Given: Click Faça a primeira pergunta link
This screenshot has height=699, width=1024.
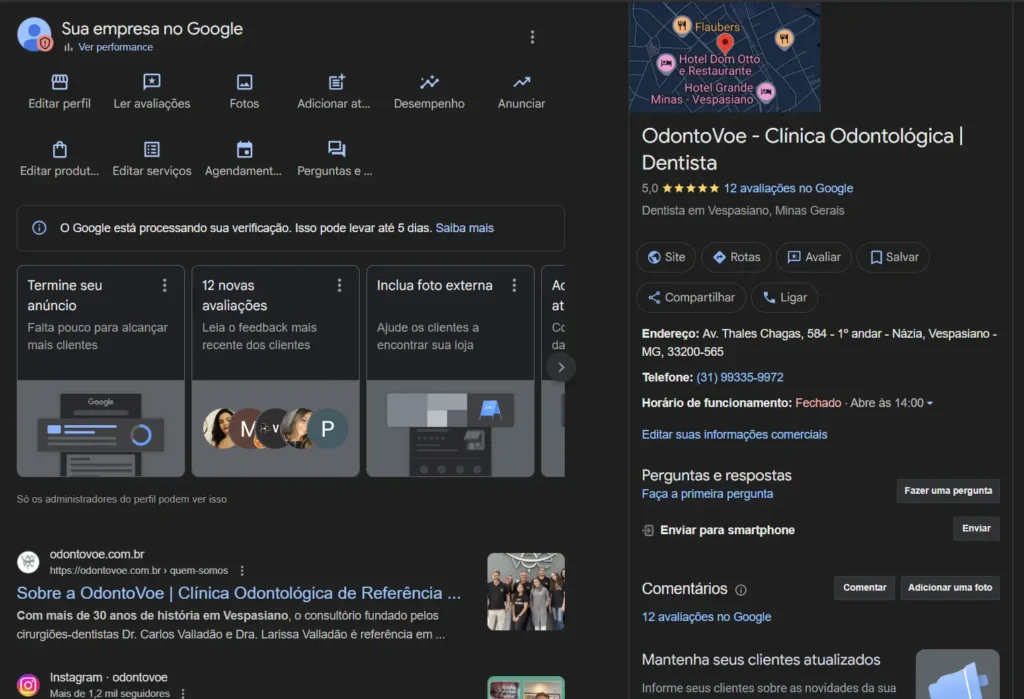Looking at the screenshot, I should pyautogui.click(x=707, y=494).
